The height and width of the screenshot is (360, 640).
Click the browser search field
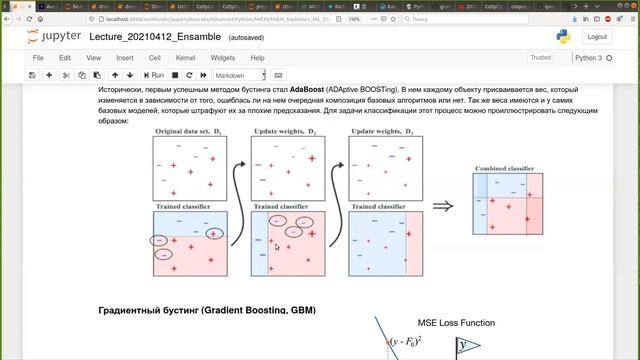click(465, 19)
